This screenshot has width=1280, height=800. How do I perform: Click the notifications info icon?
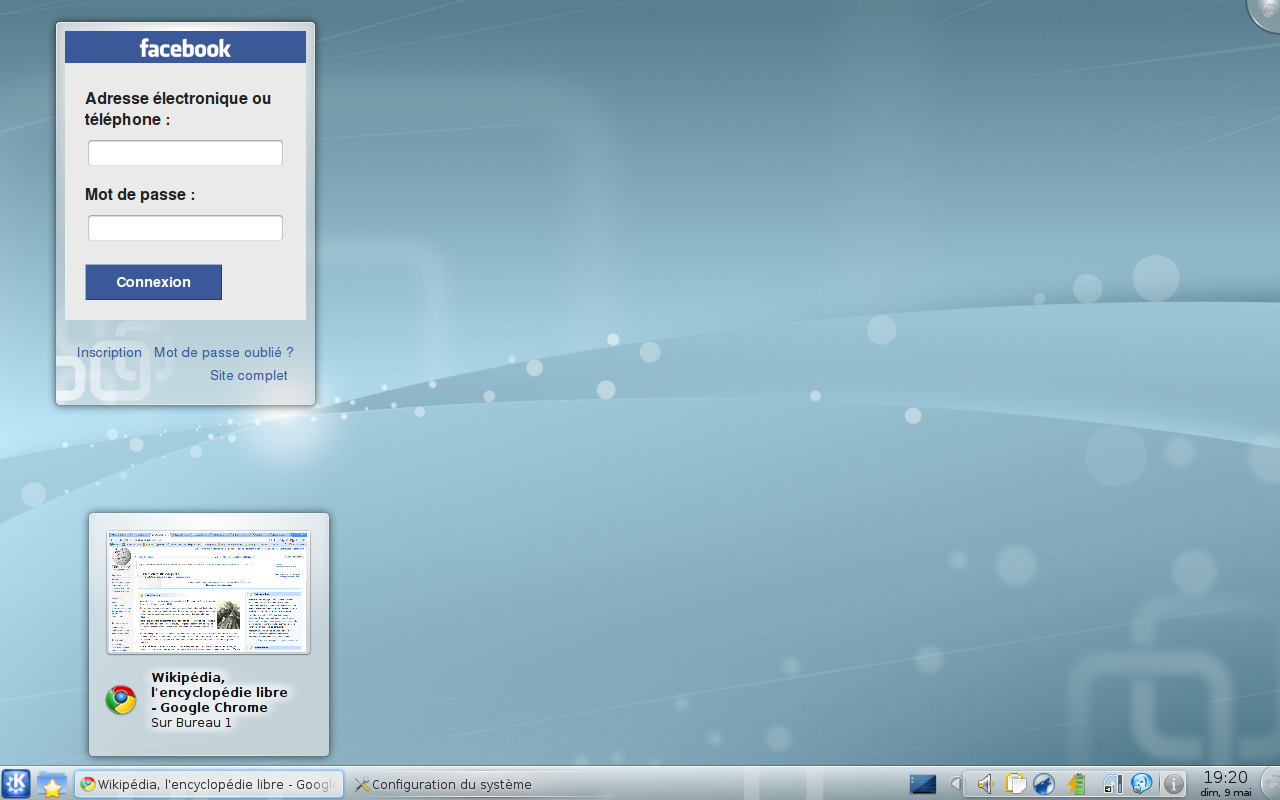(1174, 784)
